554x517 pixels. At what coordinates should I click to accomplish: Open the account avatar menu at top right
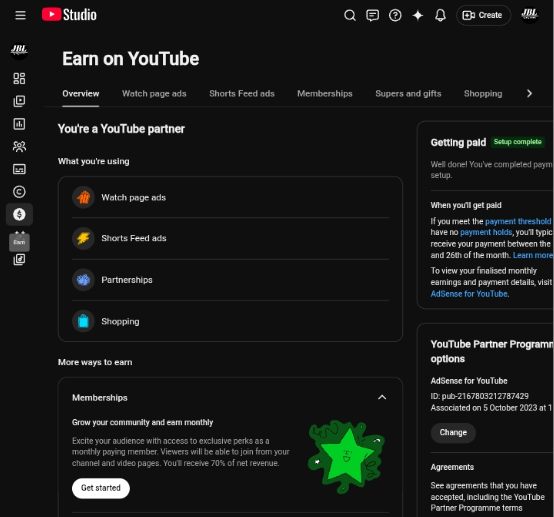coord(529,15)
